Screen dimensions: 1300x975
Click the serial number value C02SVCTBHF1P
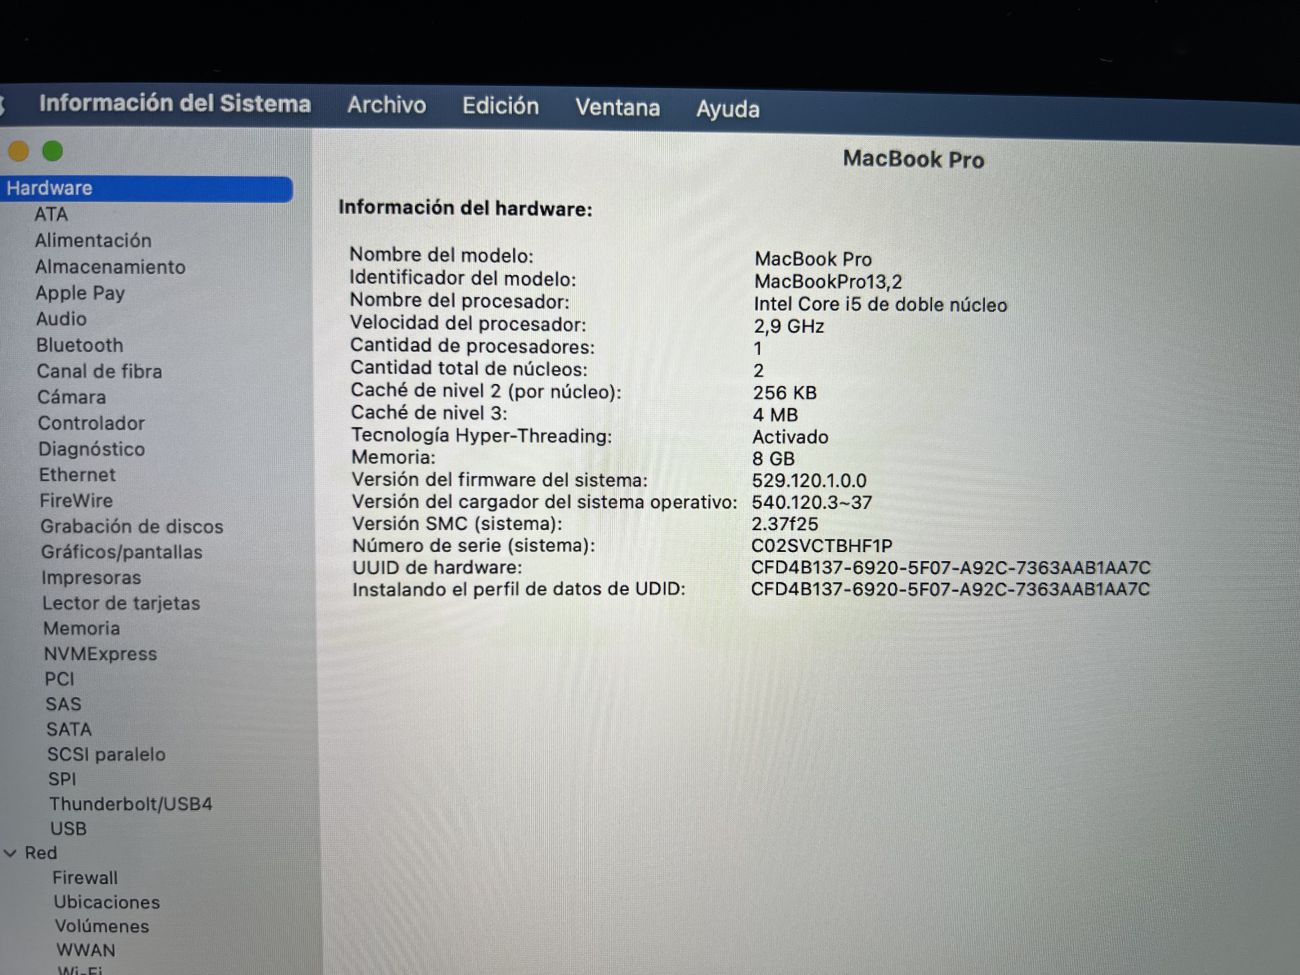pos(822,546)
